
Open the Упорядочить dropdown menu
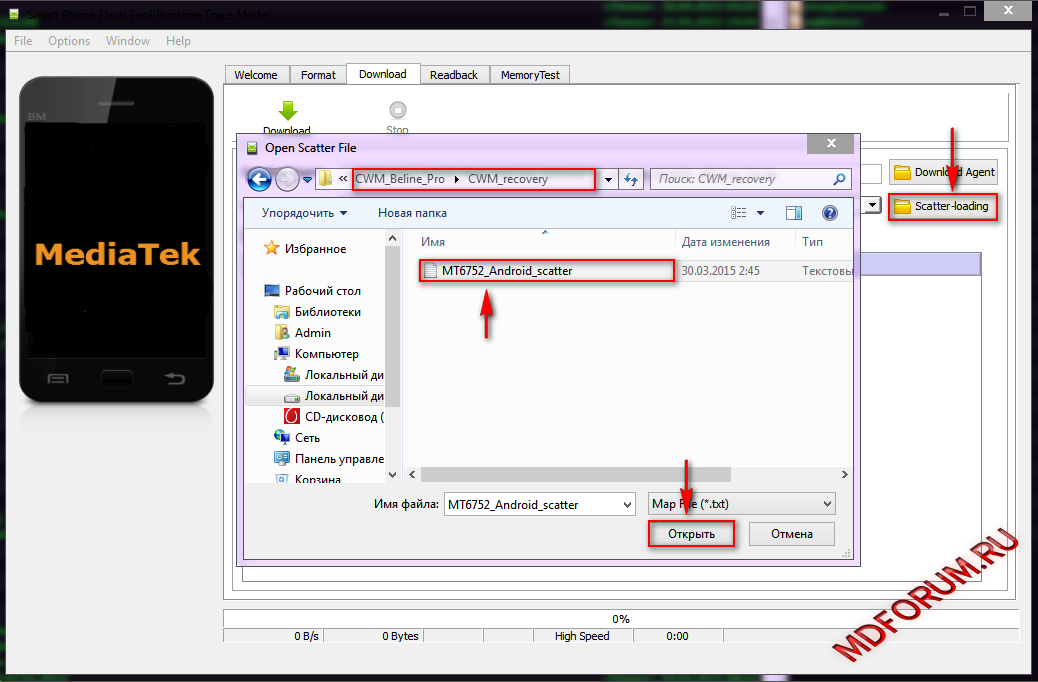click(x=304, y=213)
